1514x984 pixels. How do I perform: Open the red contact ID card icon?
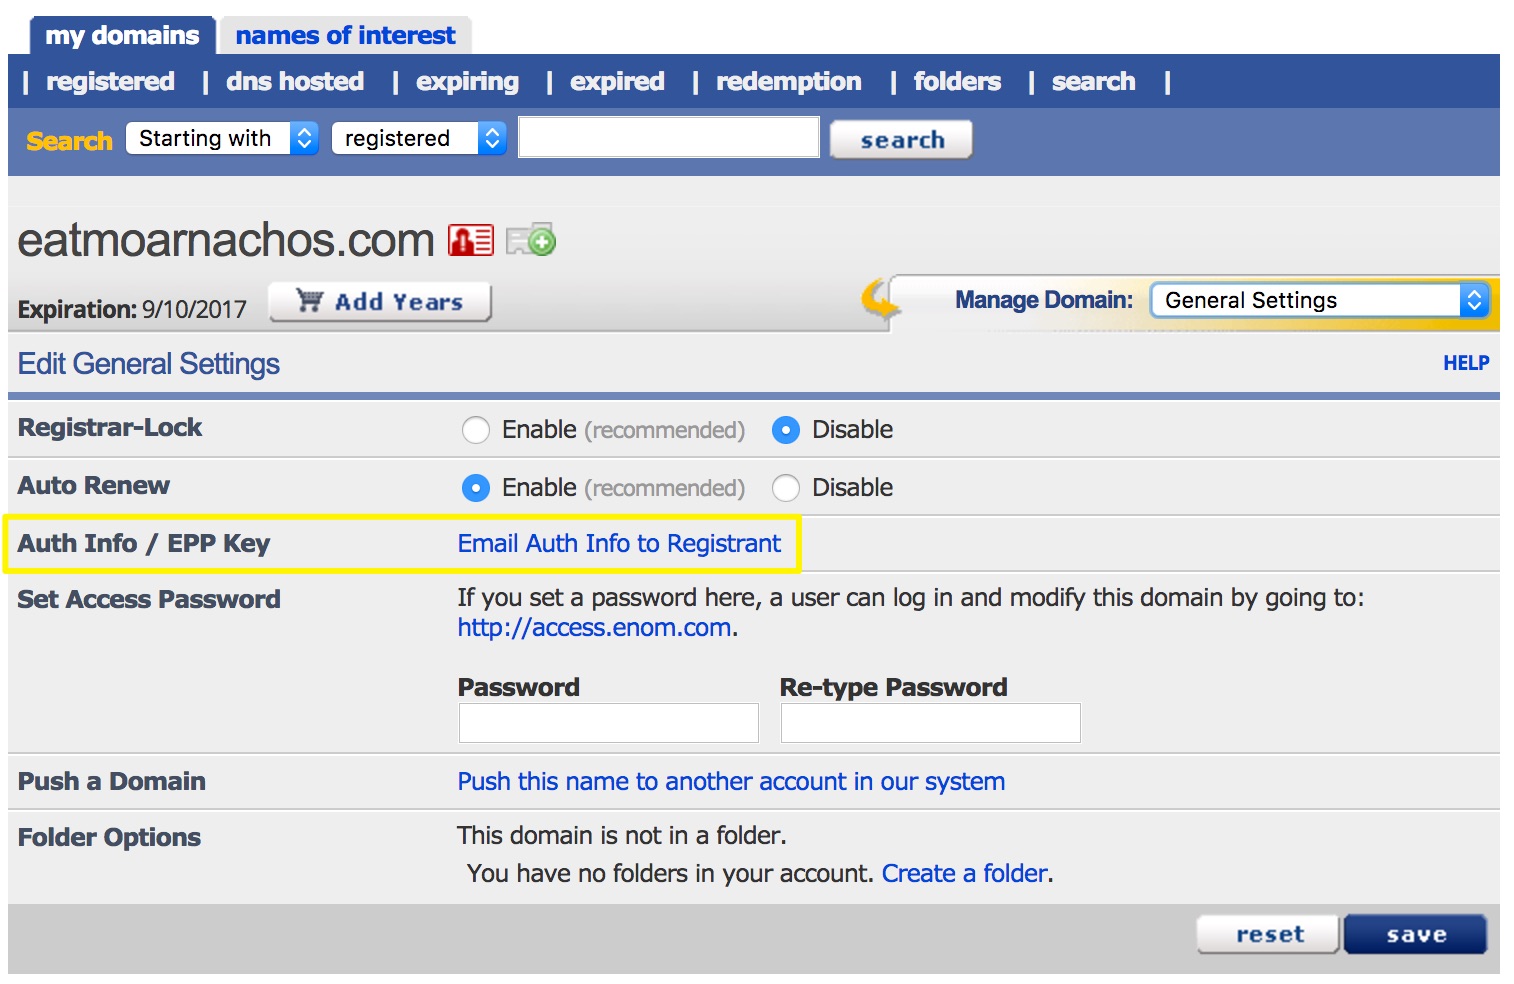click(471, 240)
